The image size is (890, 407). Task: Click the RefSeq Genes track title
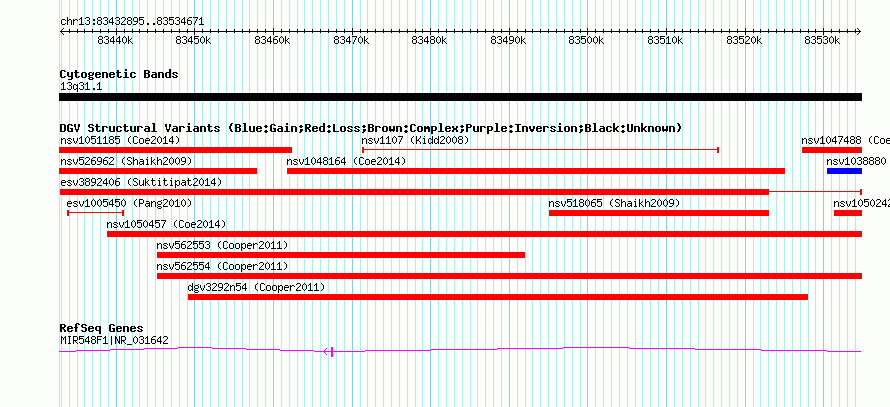pyautogui.click(x=102, y=328)
